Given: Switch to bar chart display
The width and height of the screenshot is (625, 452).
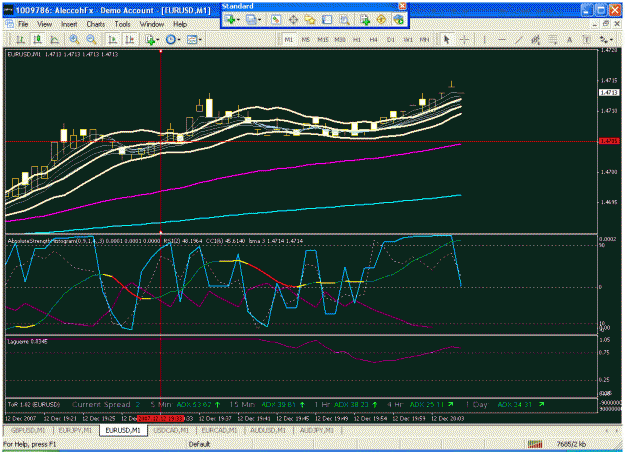Looking at the screenshot, I should click(x=20, y=39).
